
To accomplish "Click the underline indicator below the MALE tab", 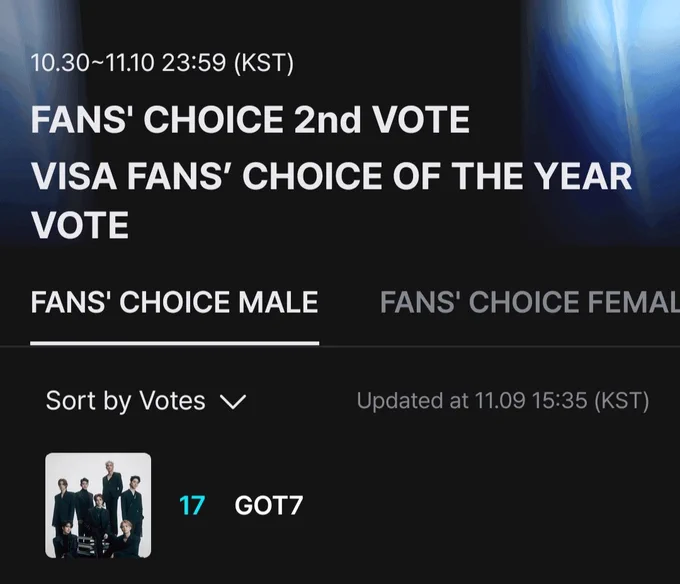I will point(175,342).
